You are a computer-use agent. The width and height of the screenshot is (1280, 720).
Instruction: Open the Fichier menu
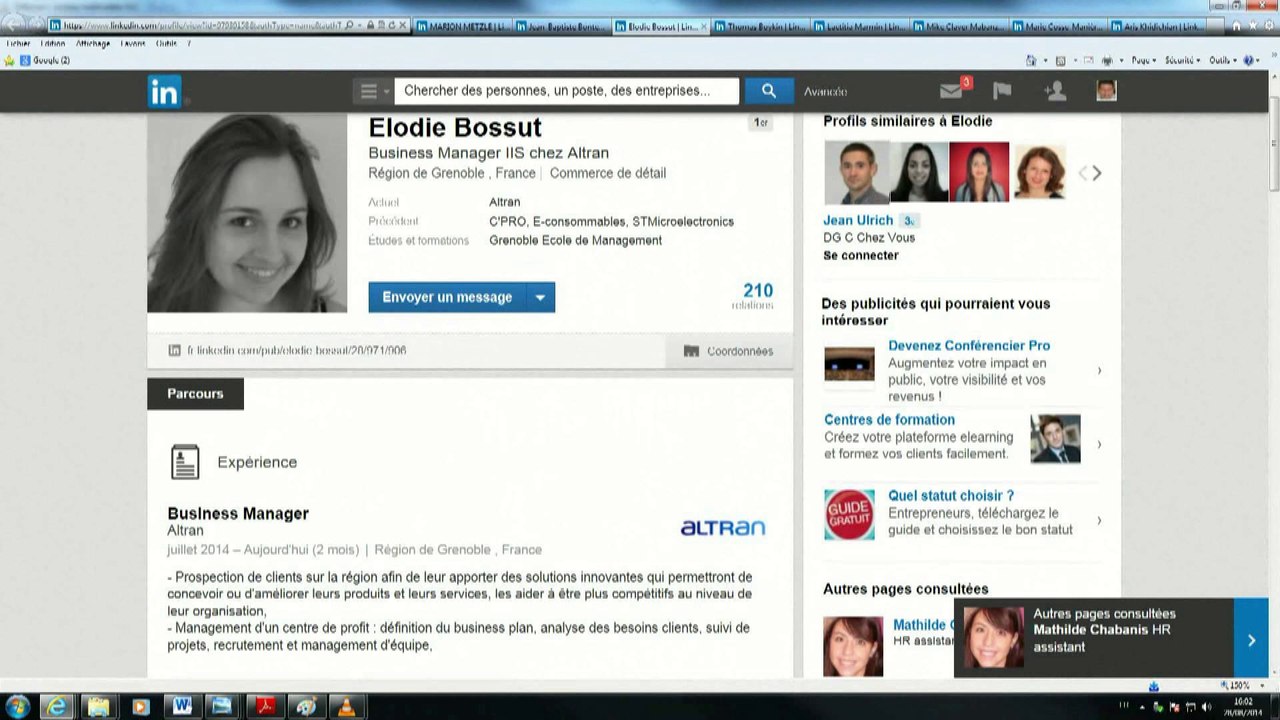click(18, 44)
